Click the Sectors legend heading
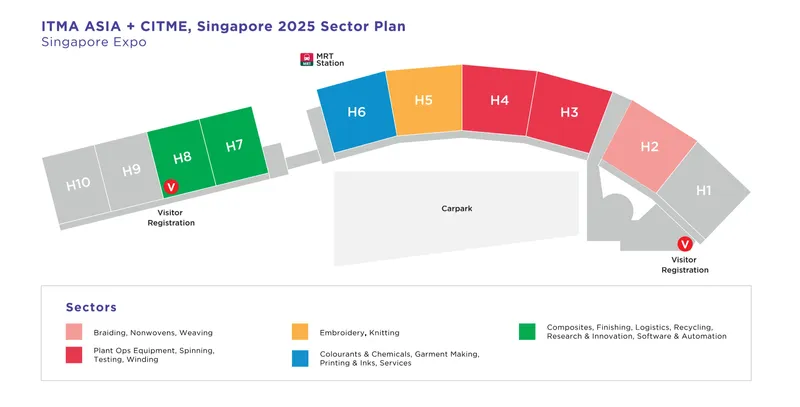Screen dimensions: 800x407 [x=91, y=307]
